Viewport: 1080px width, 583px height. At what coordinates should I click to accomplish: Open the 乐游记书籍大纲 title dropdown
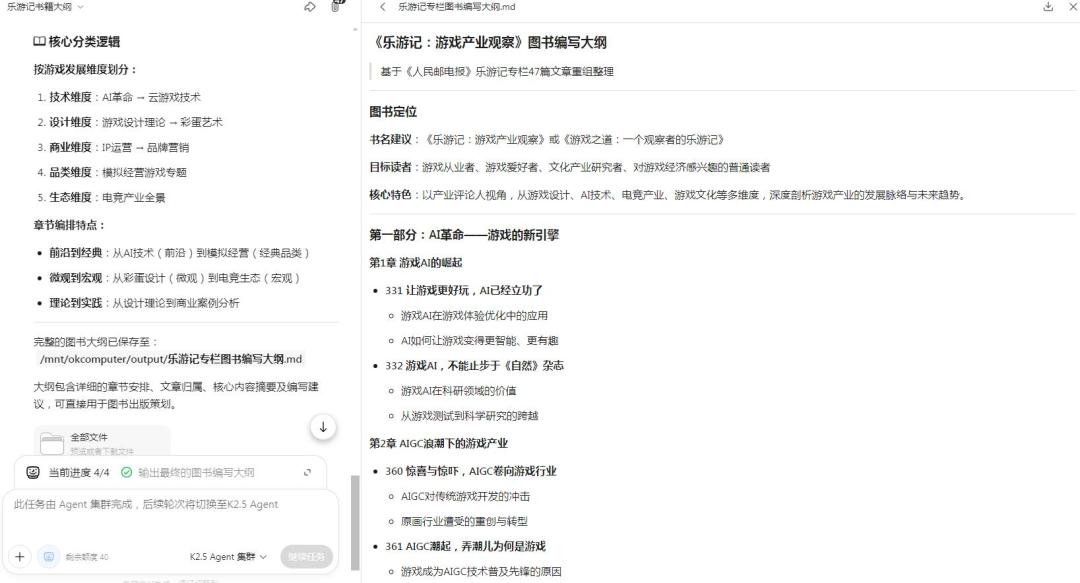tap(45, 7)
